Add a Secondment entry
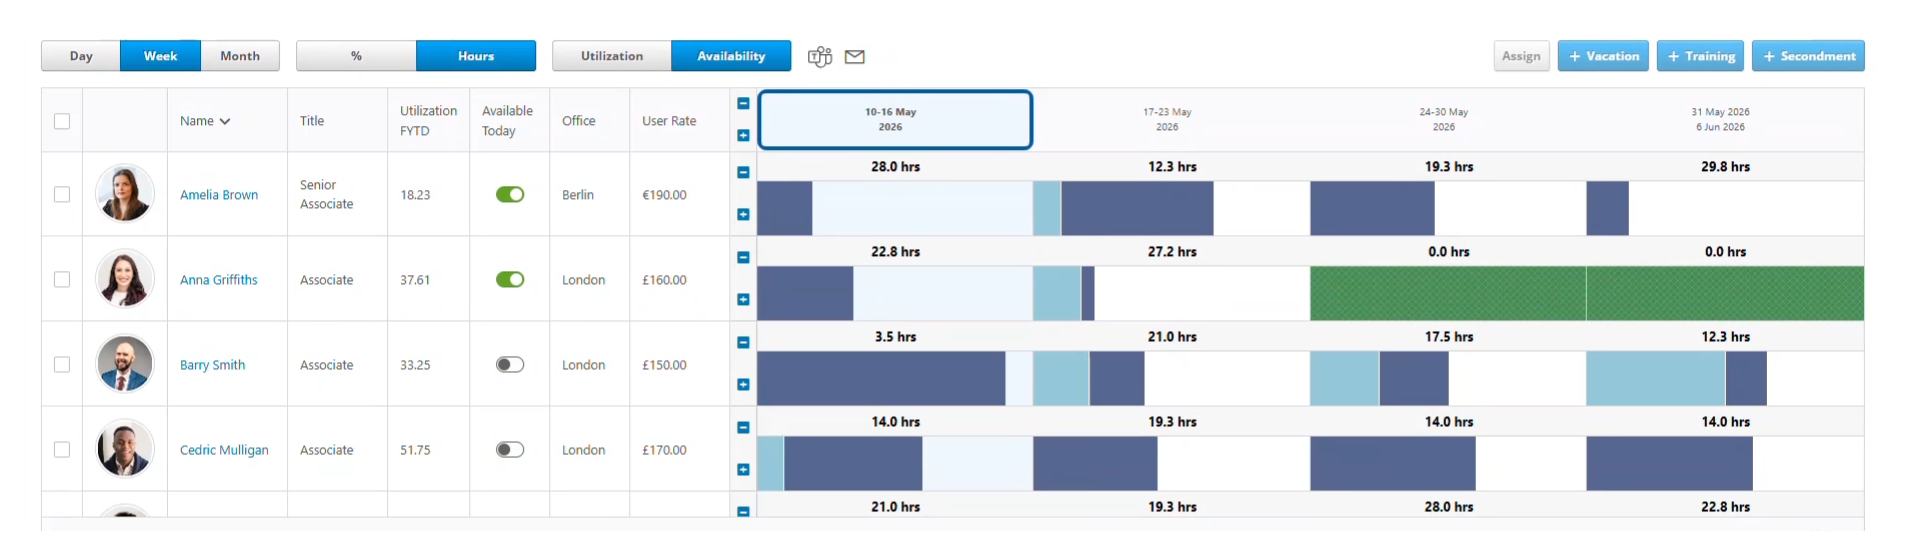Screen dimensions: 1920x560 click(x=1808, y=56)
